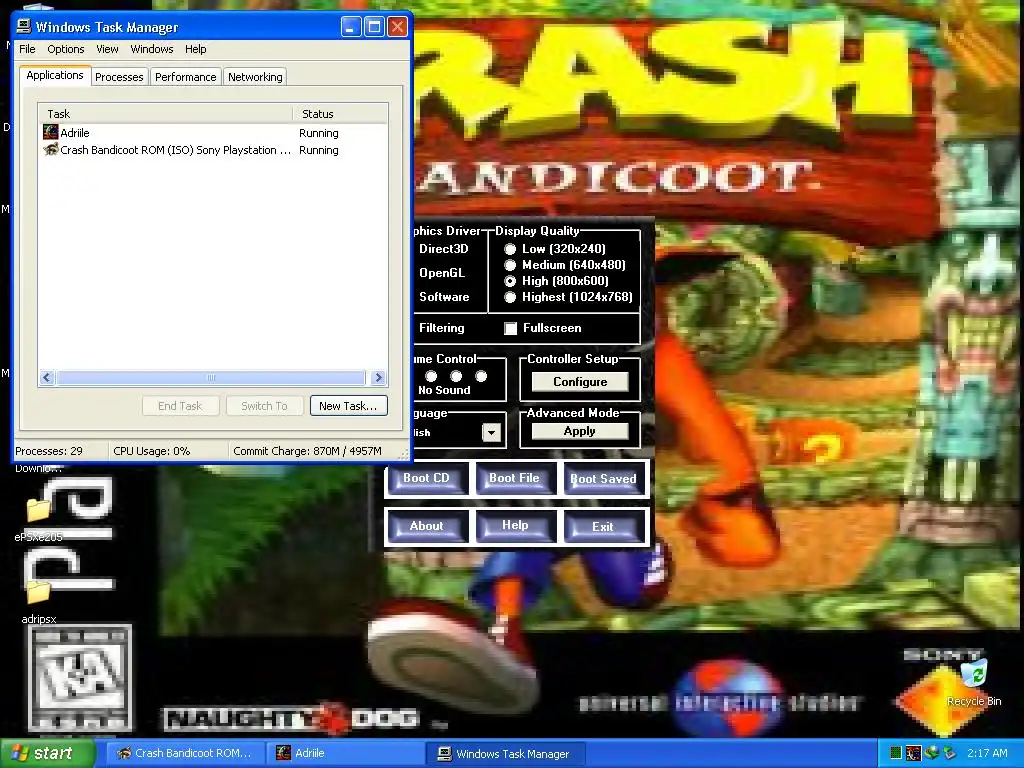Switch to the Processes tab
Screen dimensions: 1024x768
119,77
